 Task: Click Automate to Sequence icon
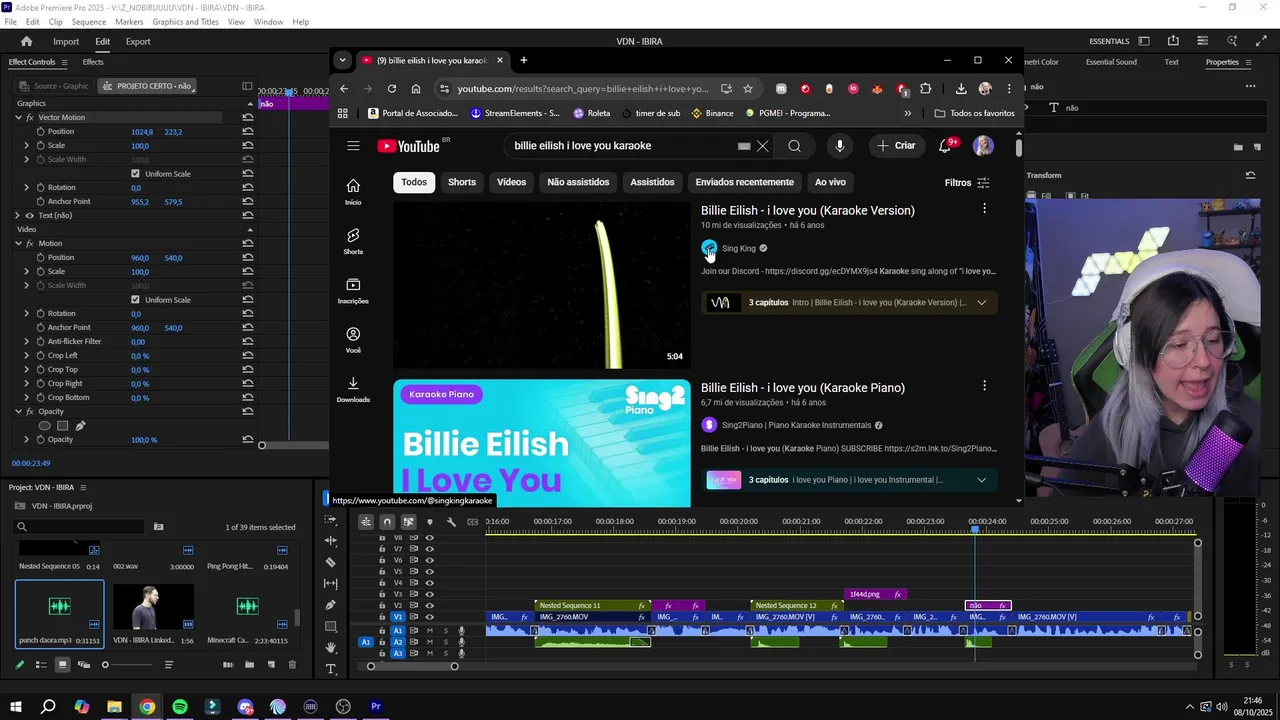228,665
